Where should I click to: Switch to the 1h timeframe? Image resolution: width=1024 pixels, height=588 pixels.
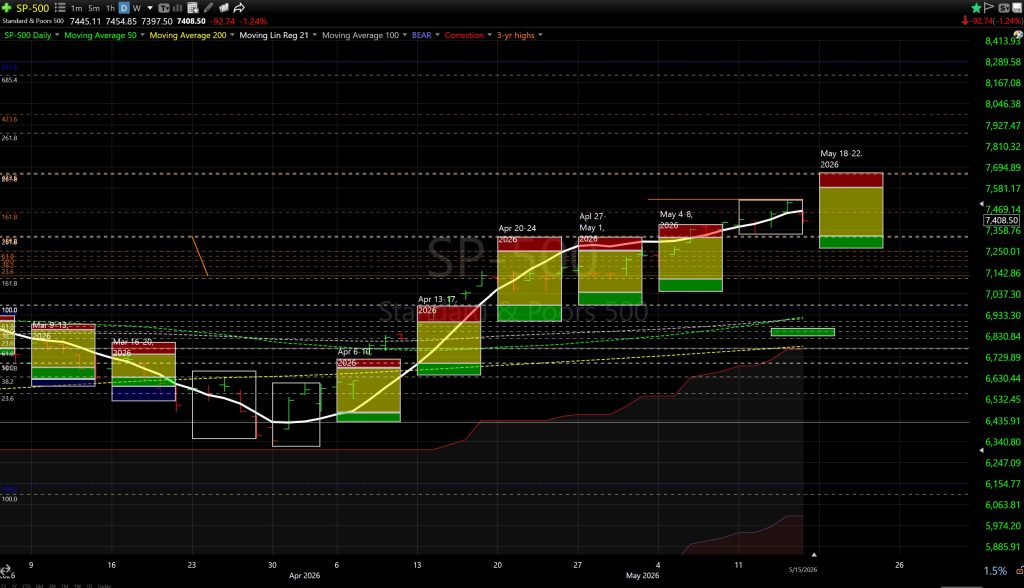click(x=110, y=8)
